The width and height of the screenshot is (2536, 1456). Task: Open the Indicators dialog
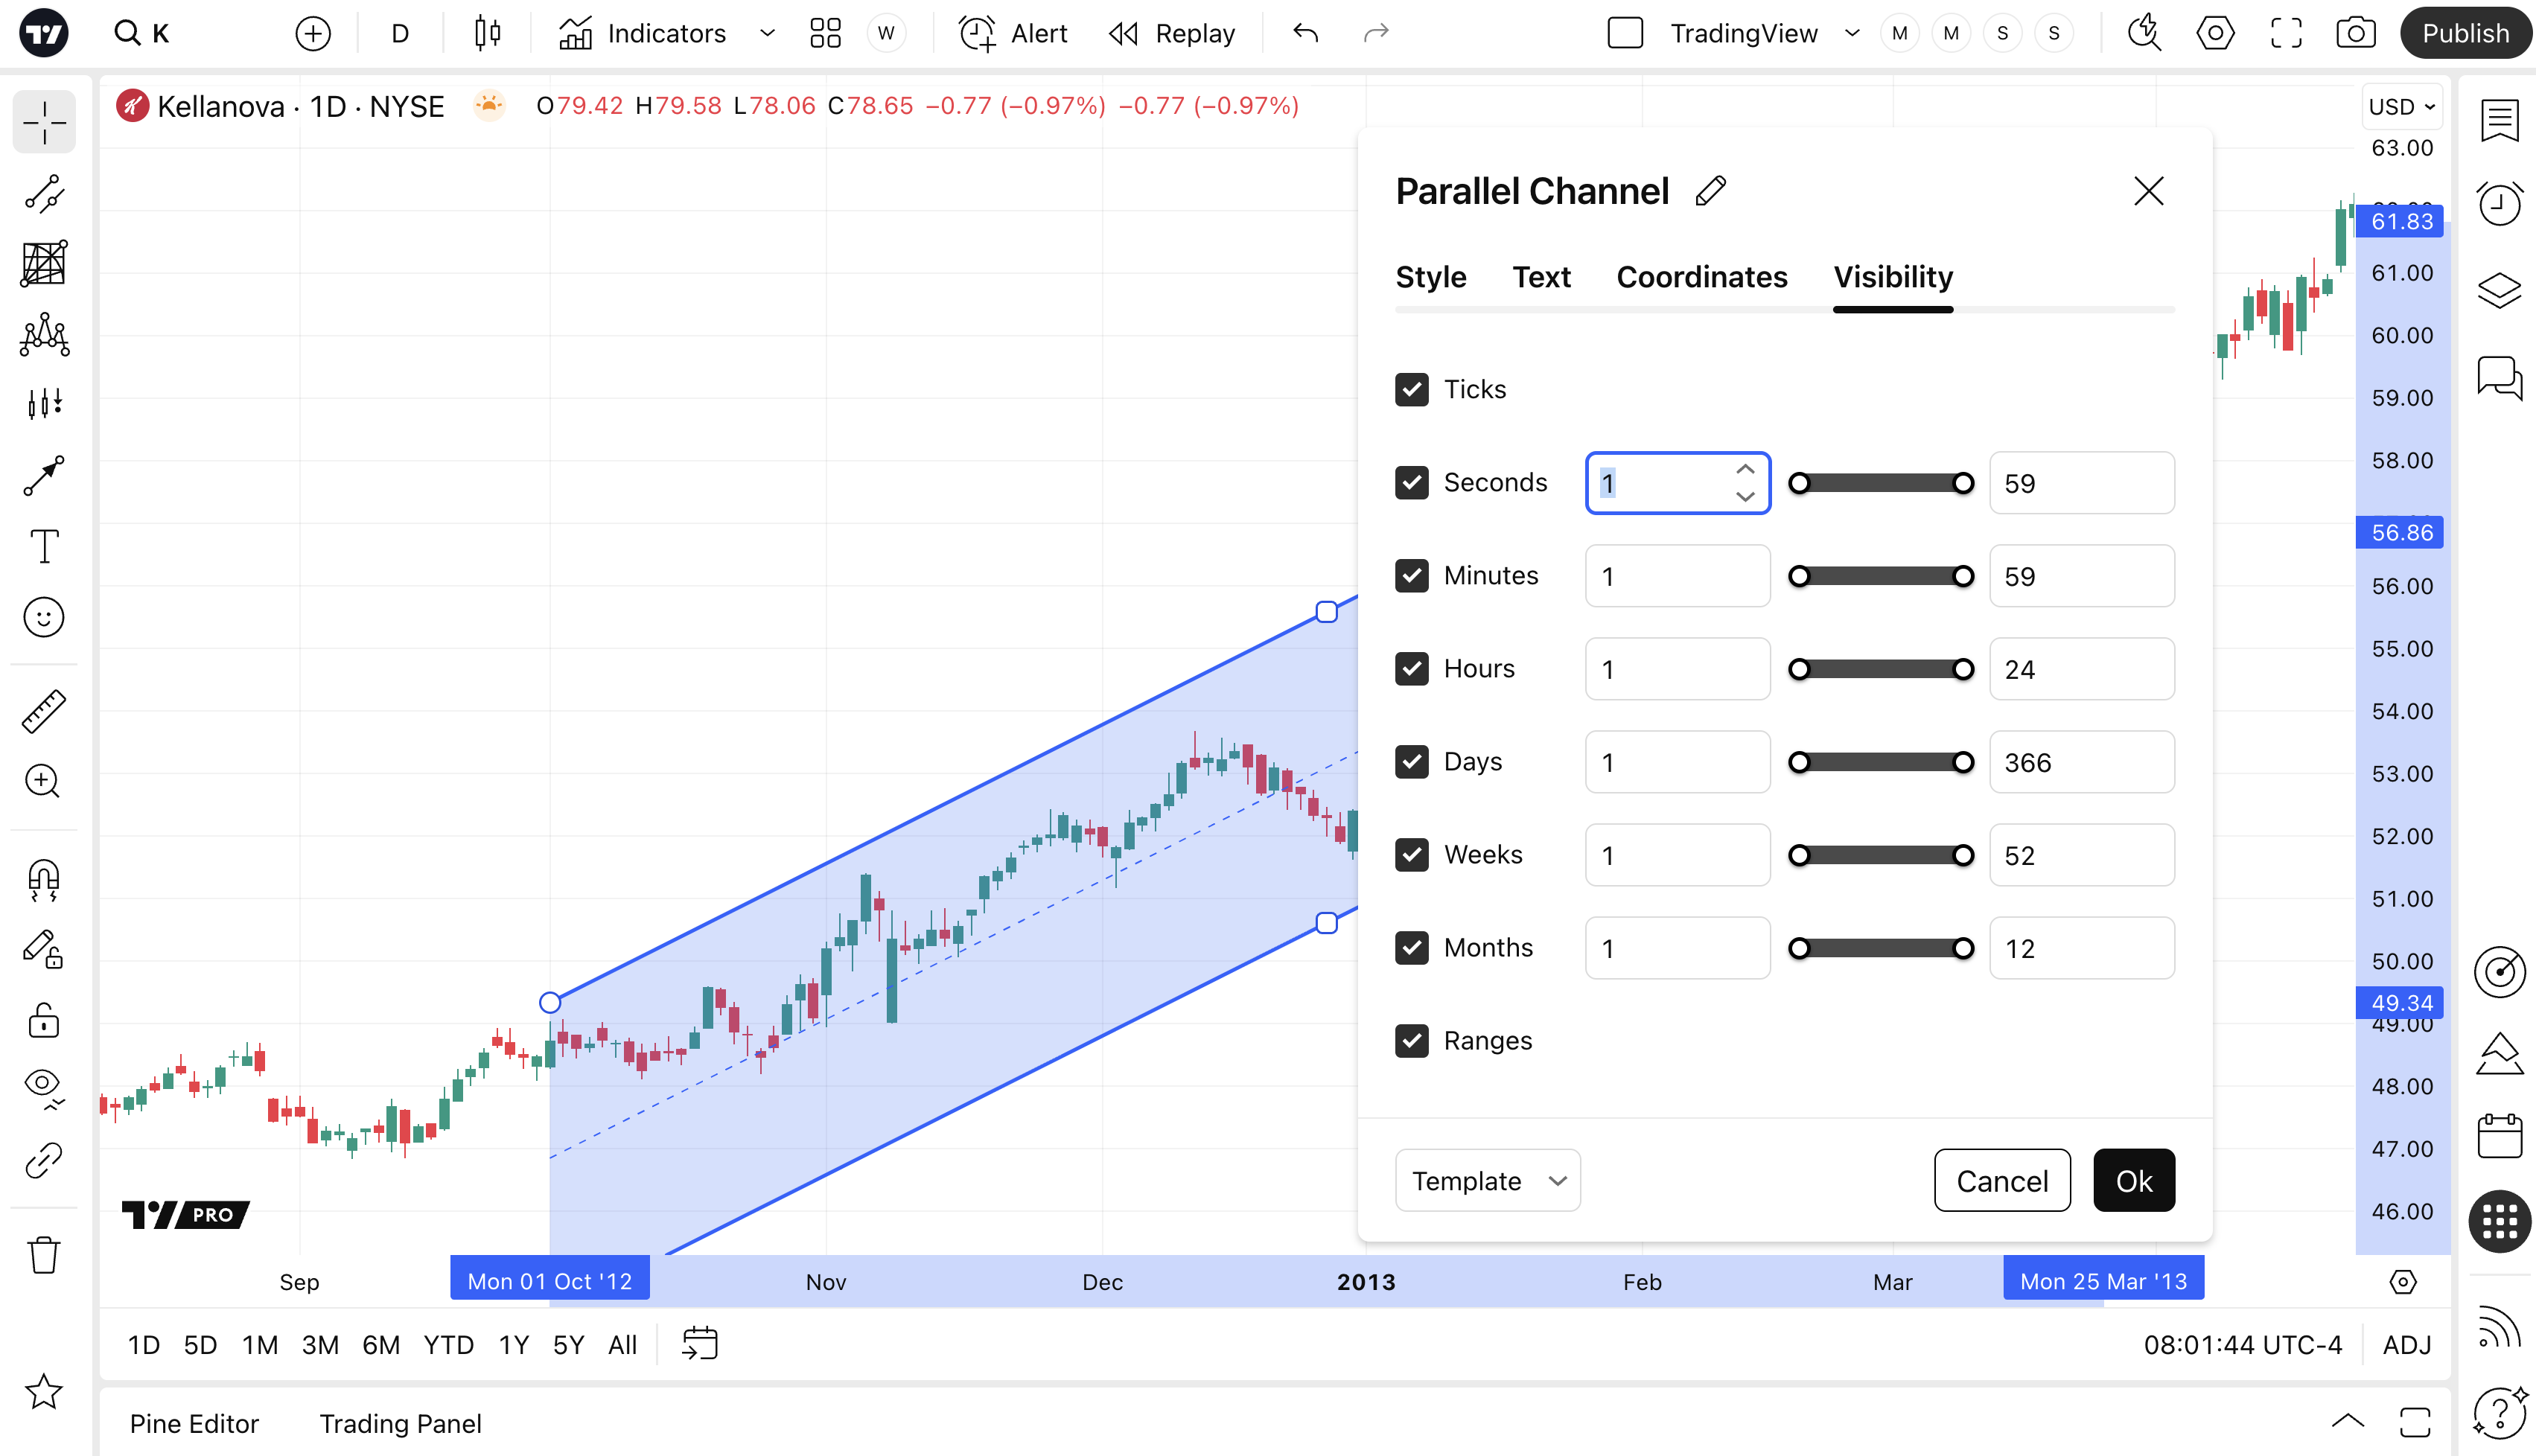642,34
